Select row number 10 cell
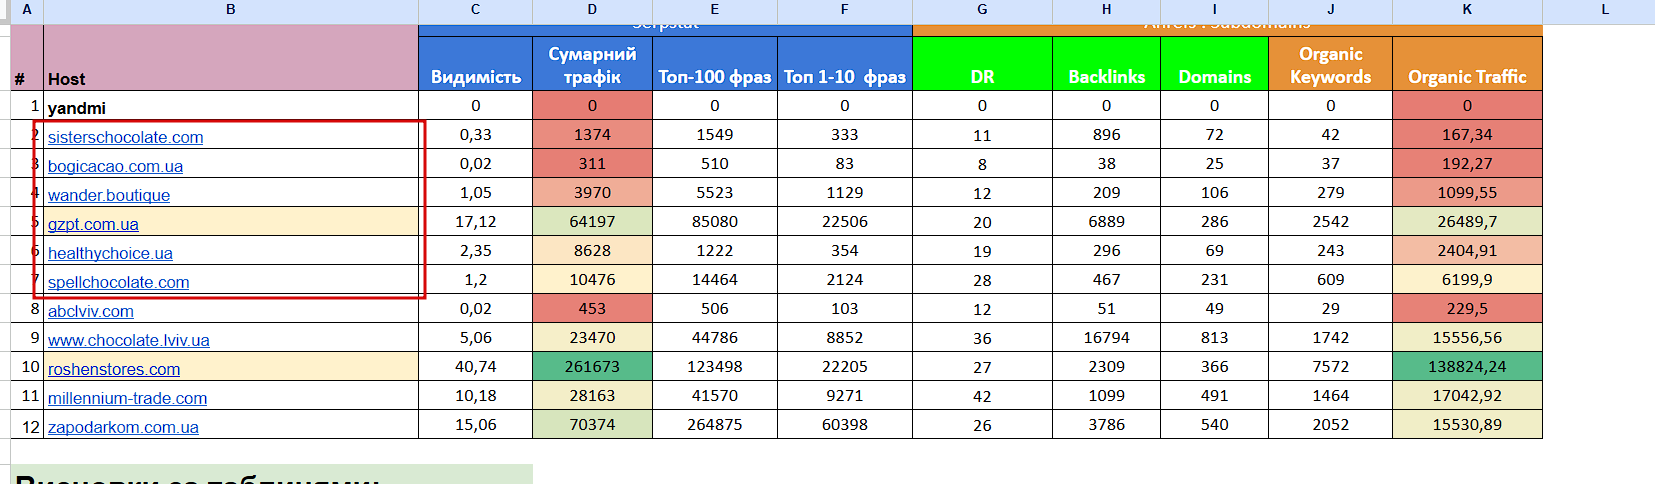Screen dimensions: 1655x484 click(x=27, y=366)
